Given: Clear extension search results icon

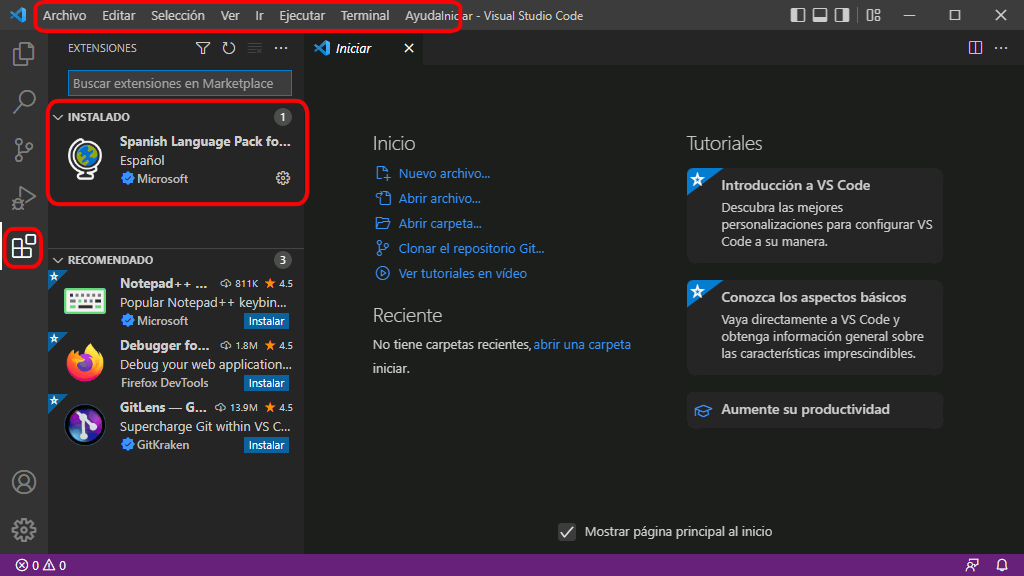Looking at the screenshot, I should tap(255, 48).
